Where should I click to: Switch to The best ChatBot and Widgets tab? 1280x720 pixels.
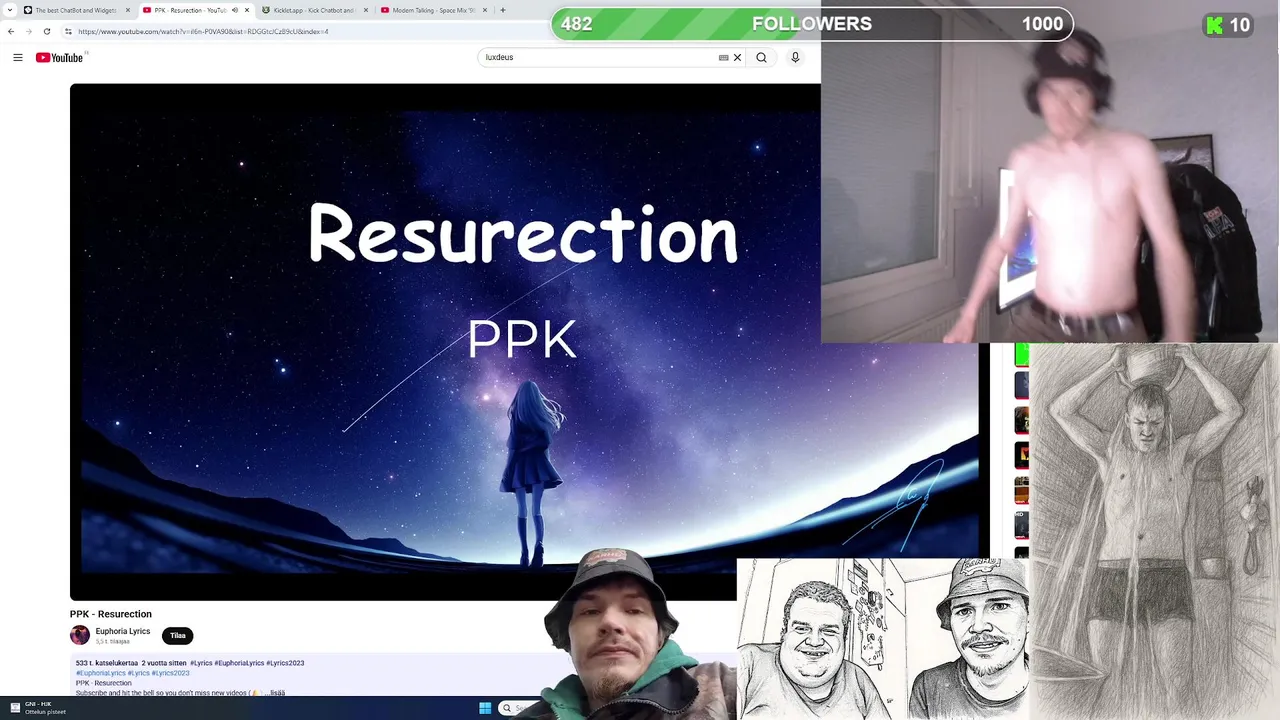point(76,10)
